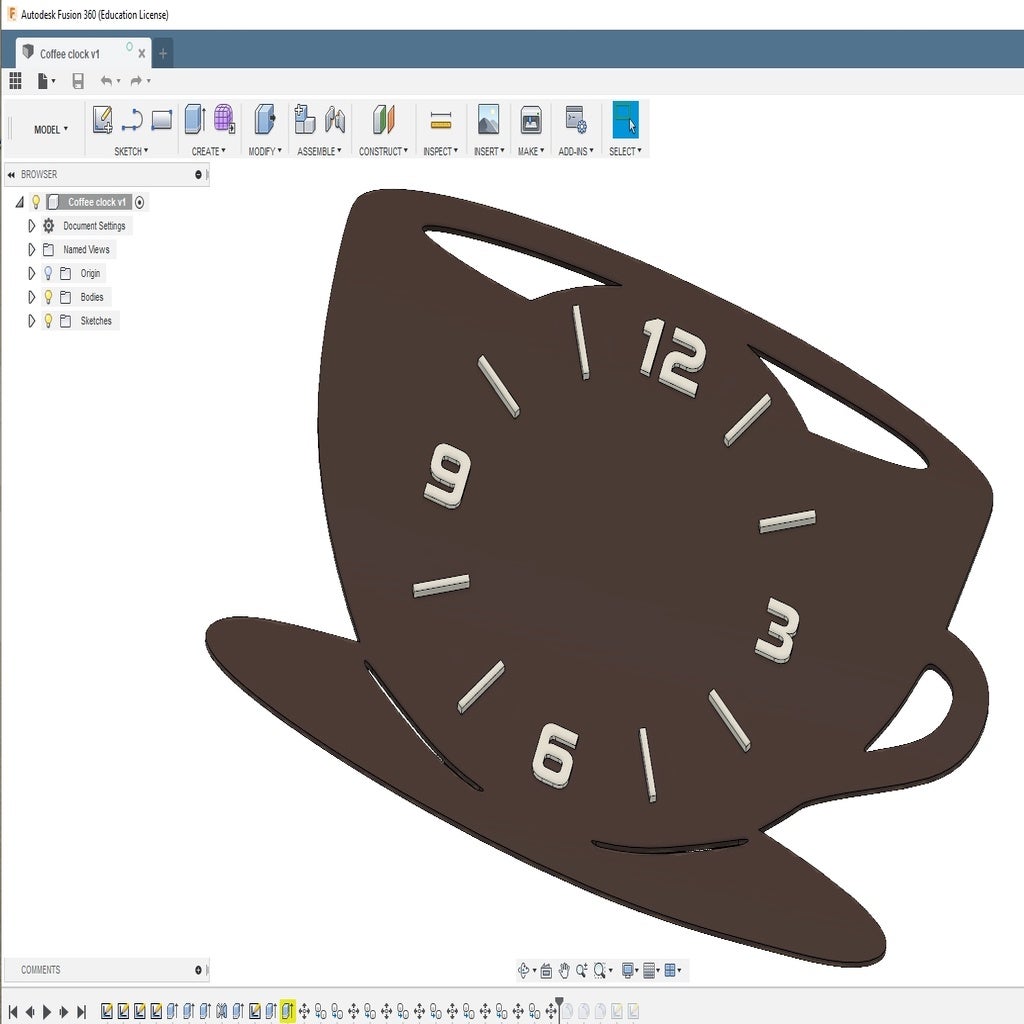Select the Offset Plane construct icon
Image resolution: width=1024 pixels, height=1024 pixels.
coord(383,120)
